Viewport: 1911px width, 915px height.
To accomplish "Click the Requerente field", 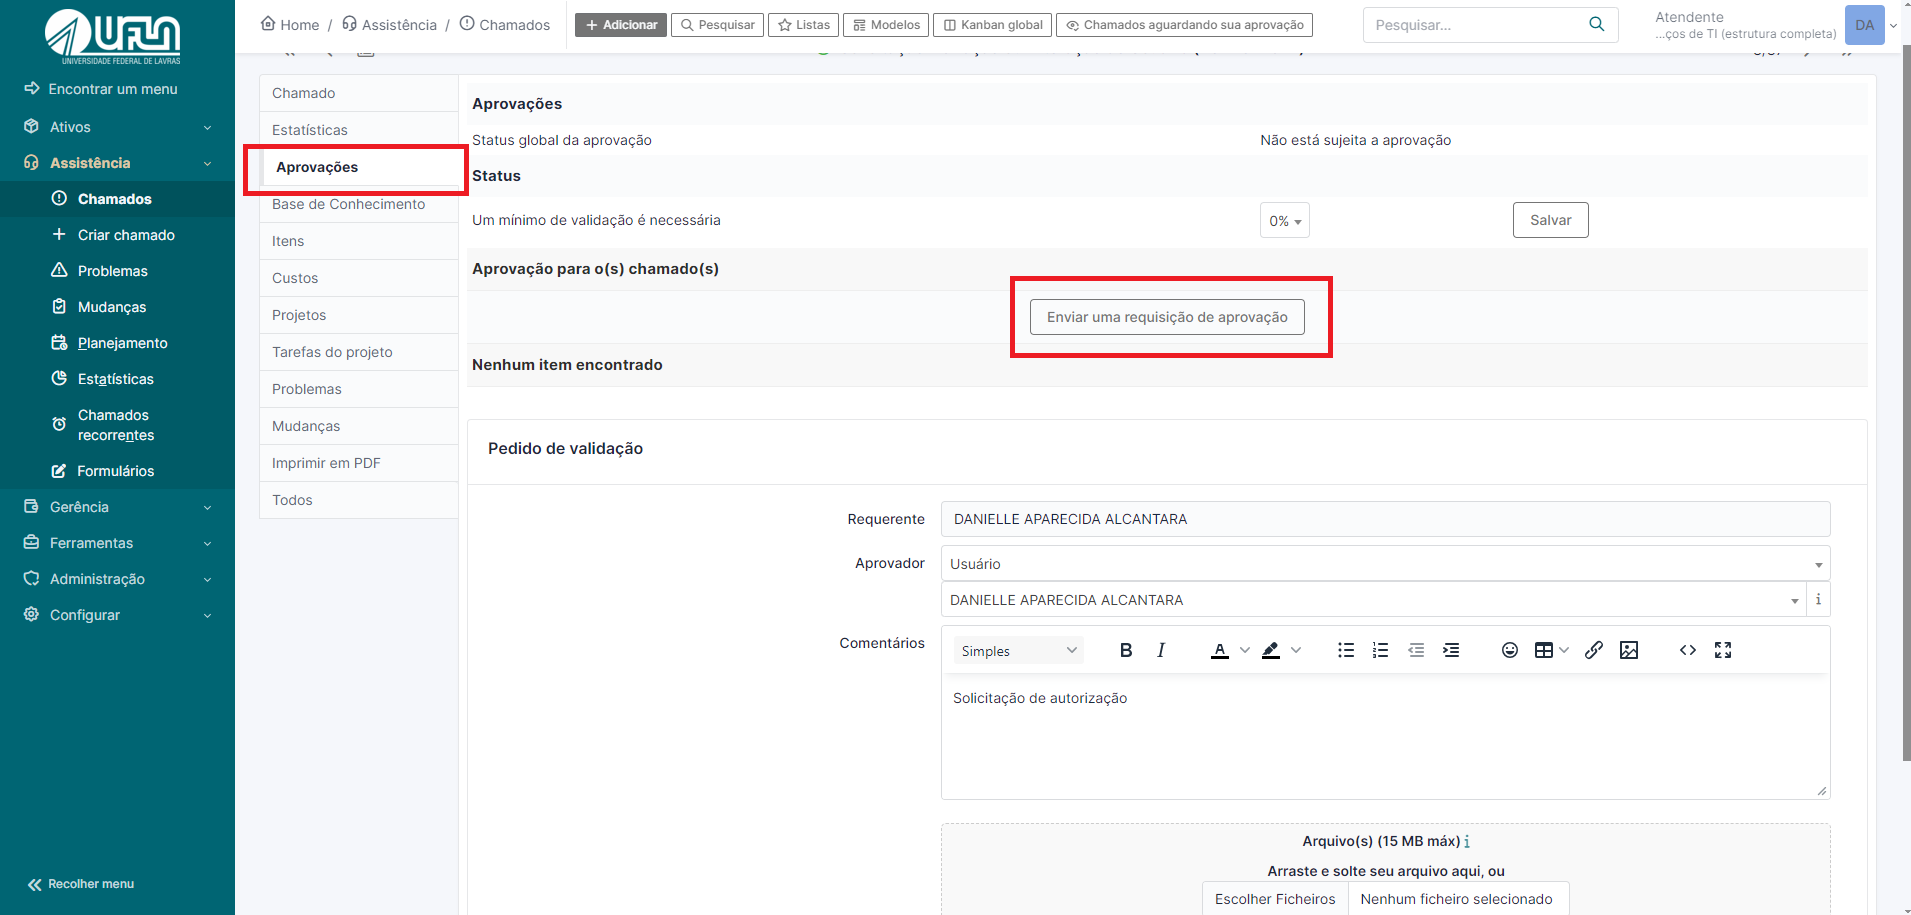I will click(1385, 519).
